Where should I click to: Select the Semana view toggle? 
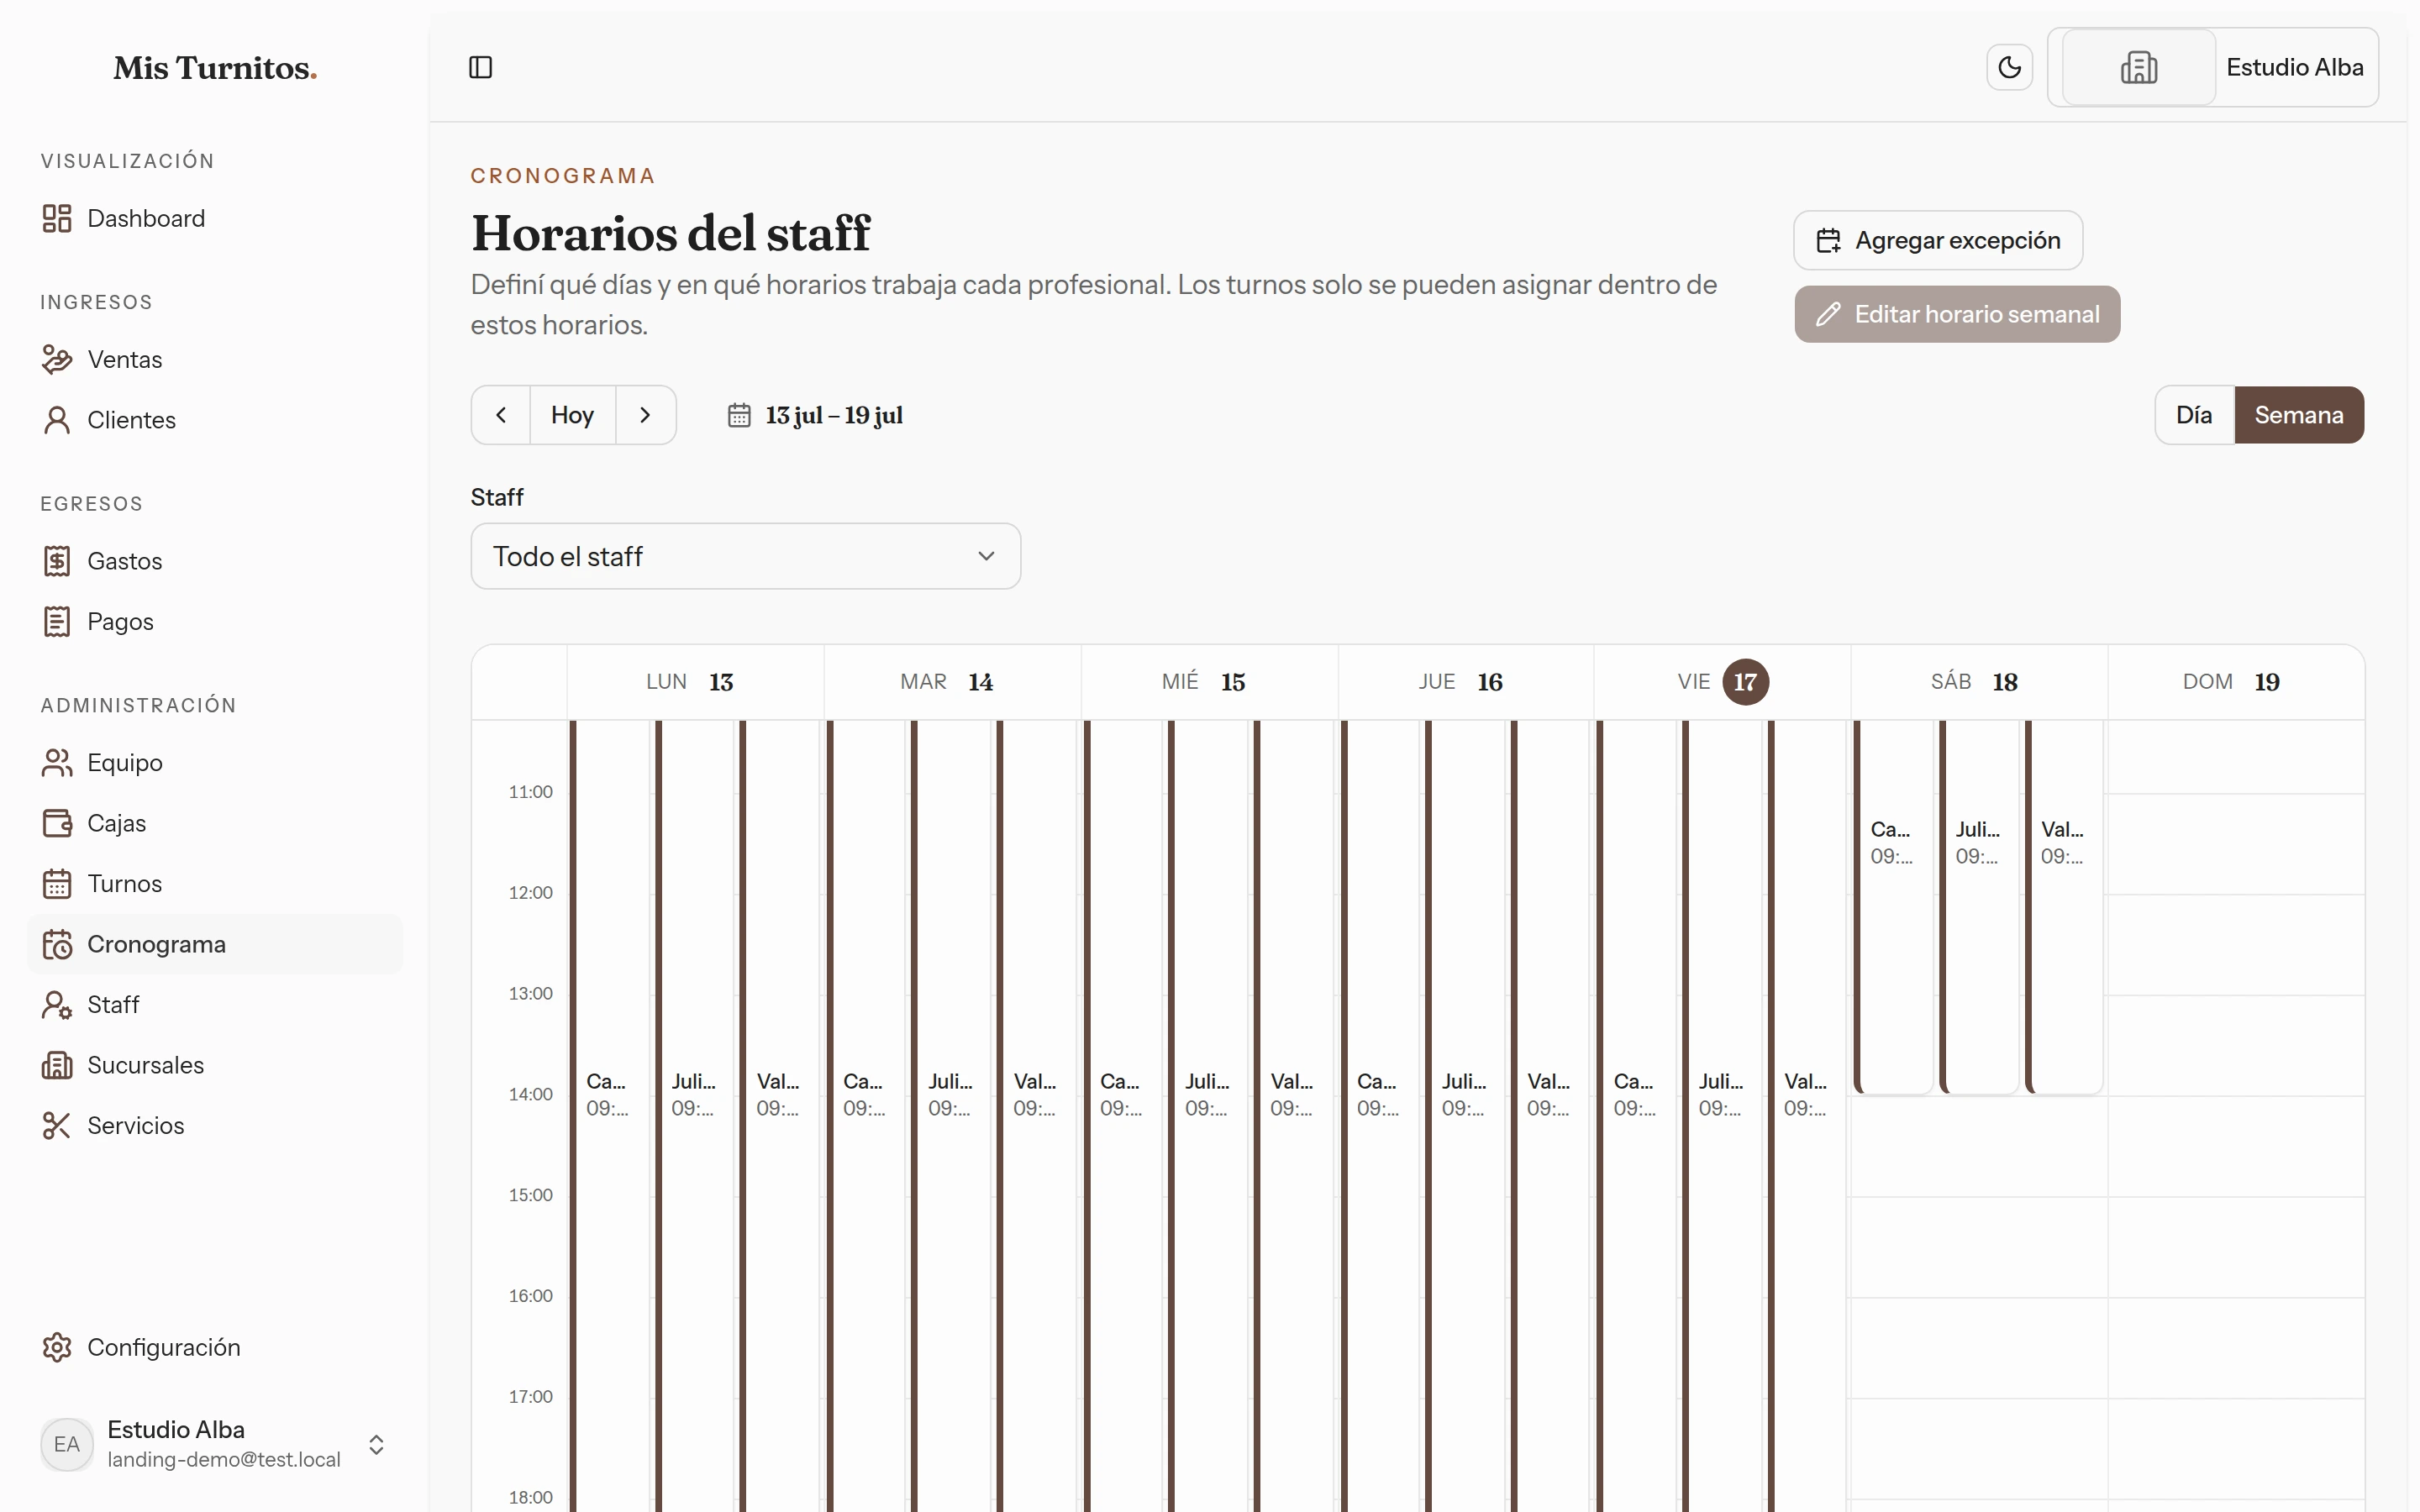tap(2298, 415)
